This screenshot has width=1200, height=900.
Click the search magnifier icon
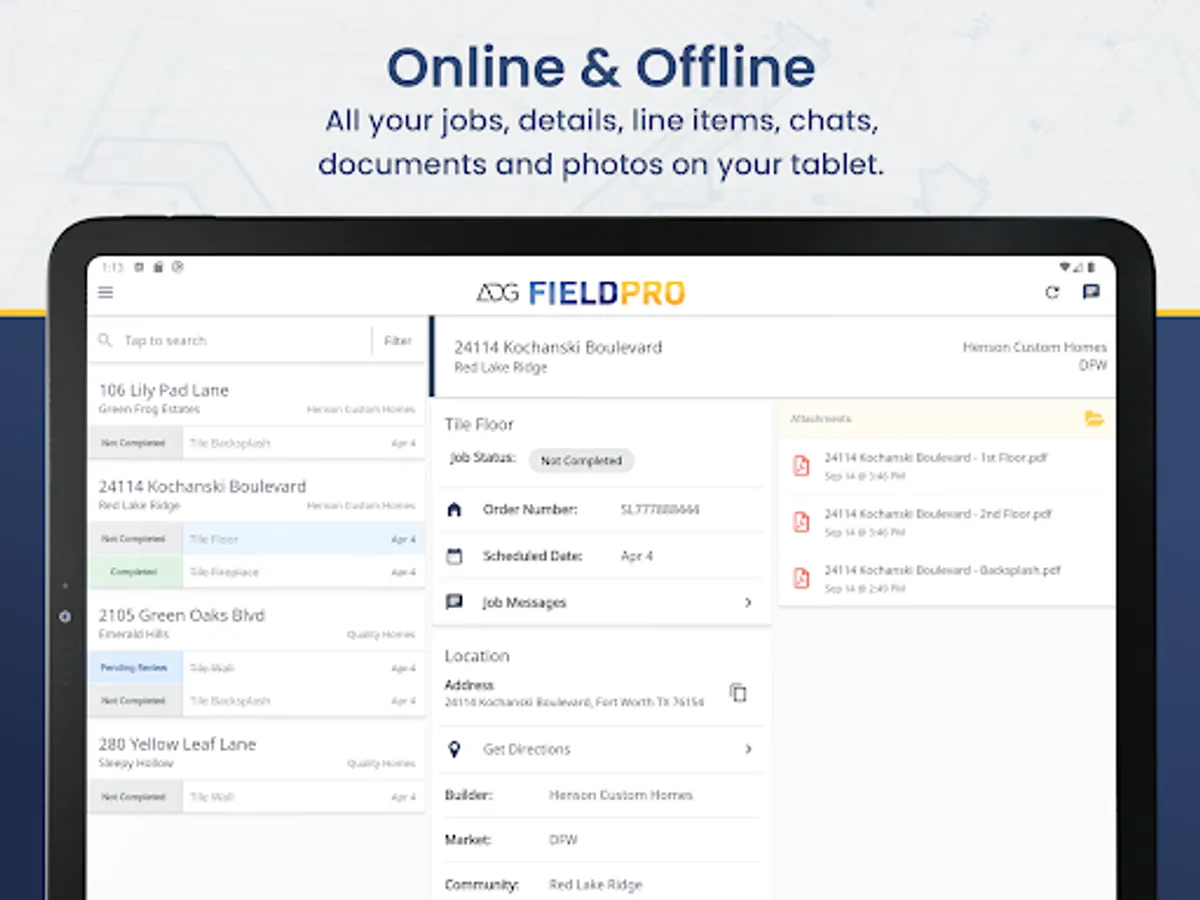tap(105, 341)
